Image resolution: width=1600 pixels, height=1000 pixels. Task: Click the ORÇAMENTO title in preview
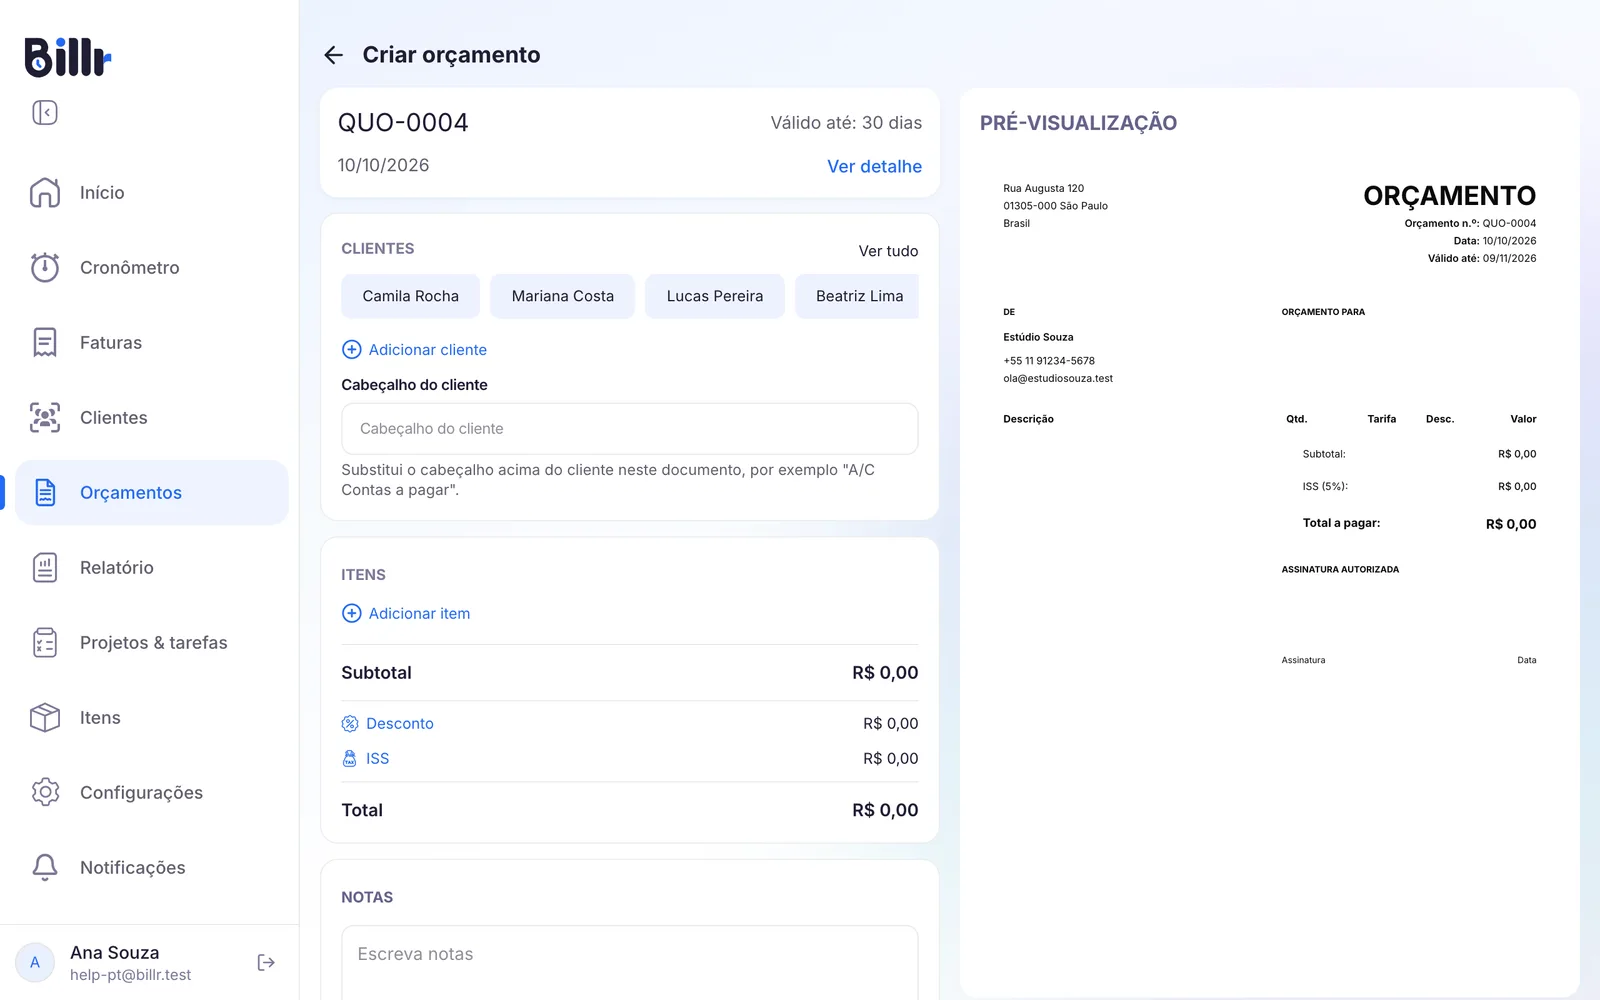[x=1449, y=196]
